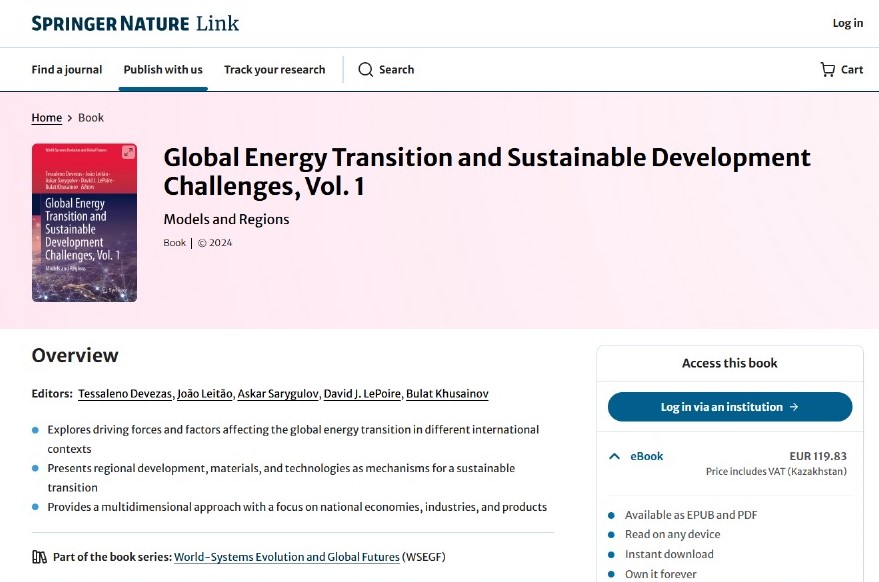Go to Home breadcrumb link
879x582 pixels.
point(47,118)
